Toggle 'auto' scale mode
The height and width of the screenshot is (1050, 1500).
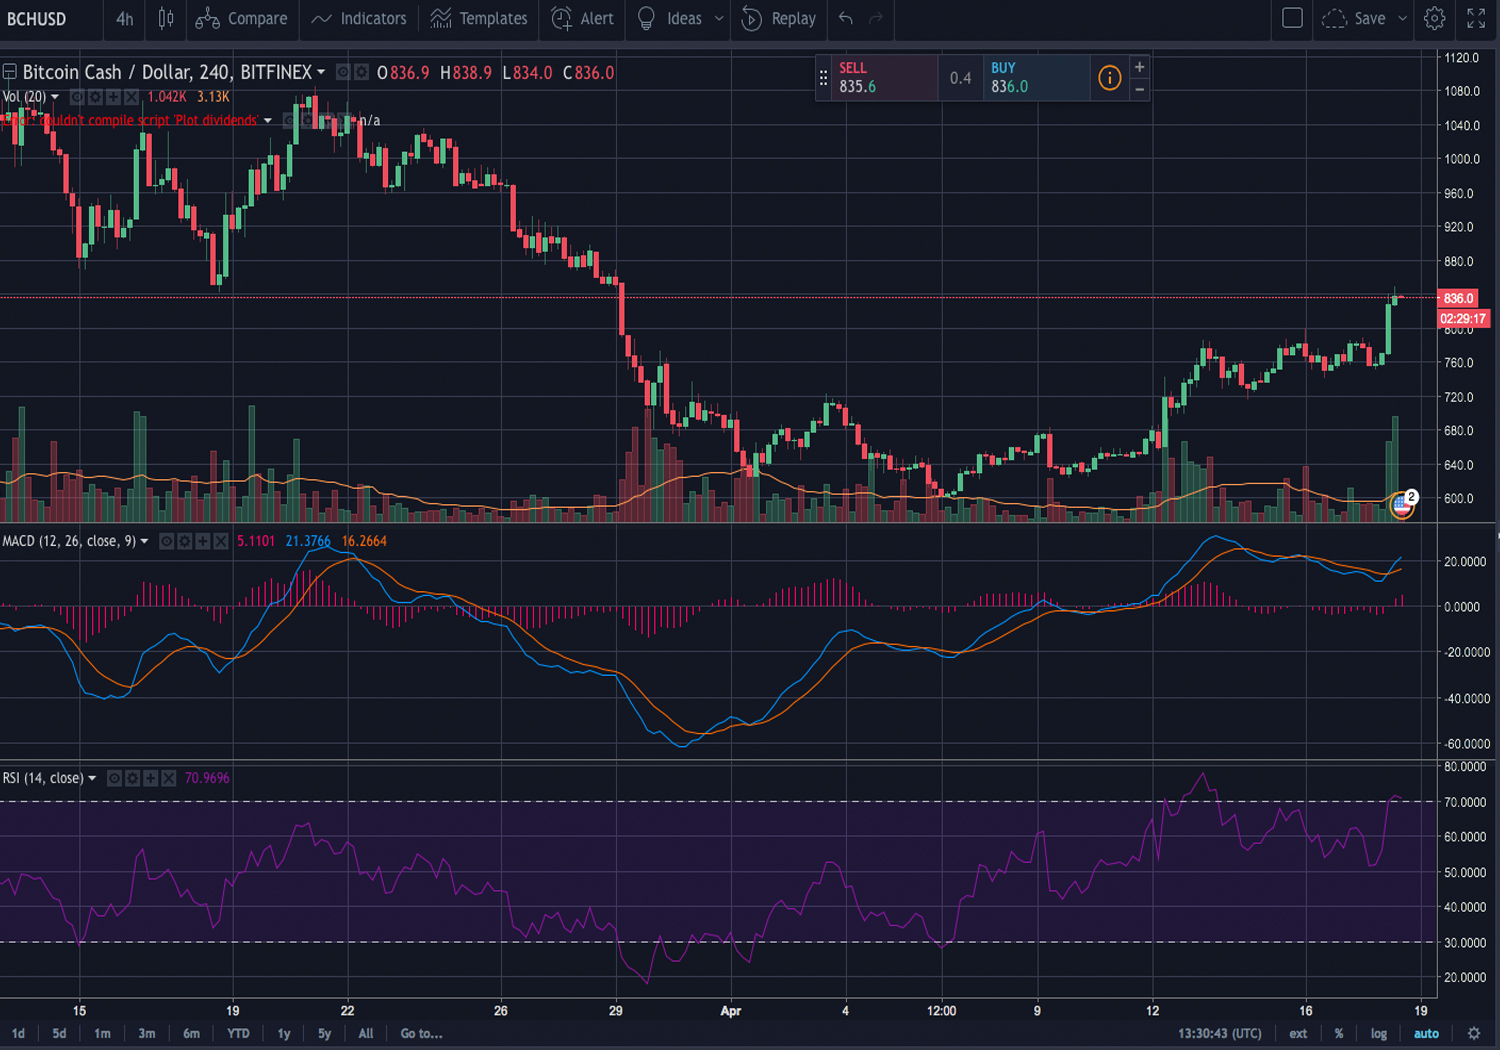coord(1426,1033)
